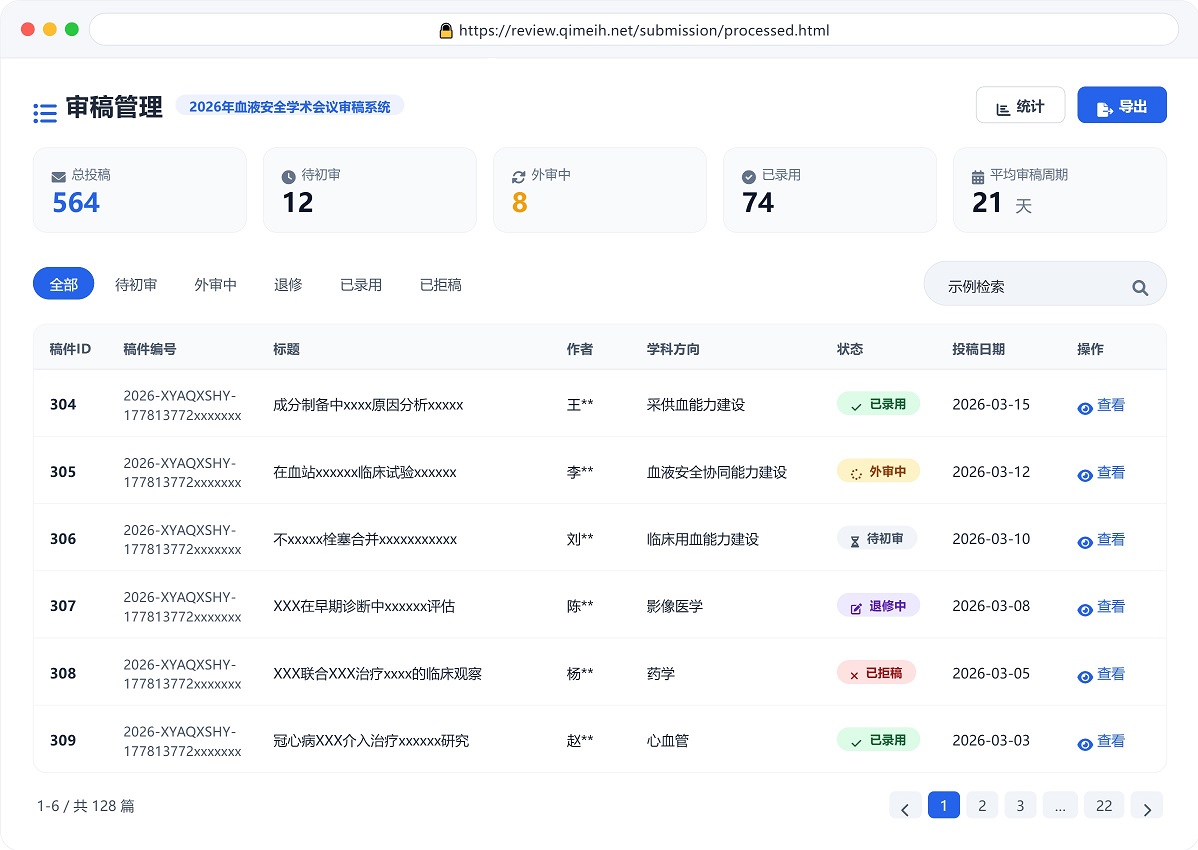Click the padlock icon in address bar
The height and width of the screenshot is (850, 1198).
tap(446, 31)
